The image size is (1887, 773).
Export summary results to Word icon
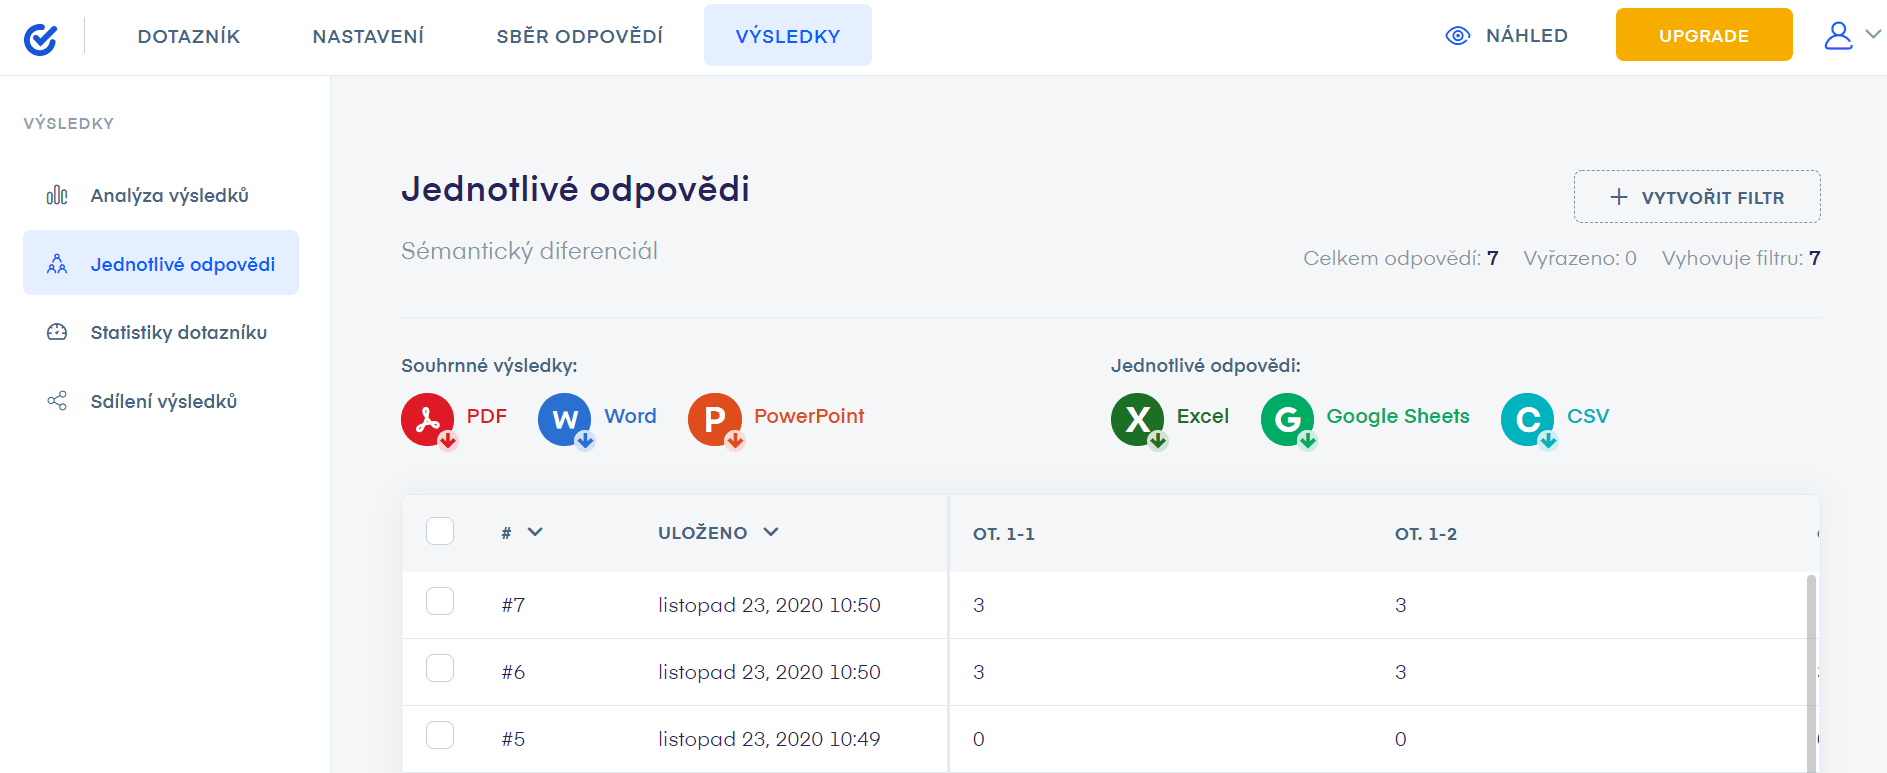click(565, 419)
